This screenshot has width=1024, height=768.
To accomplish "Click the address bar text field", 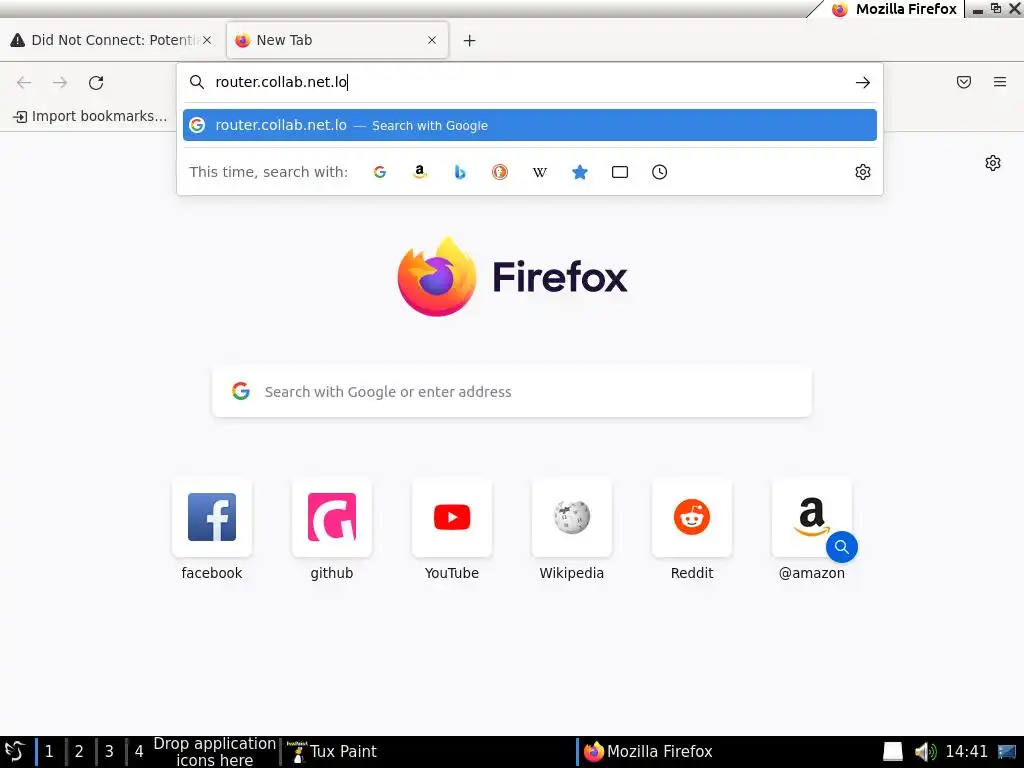I will click(529, 82).
